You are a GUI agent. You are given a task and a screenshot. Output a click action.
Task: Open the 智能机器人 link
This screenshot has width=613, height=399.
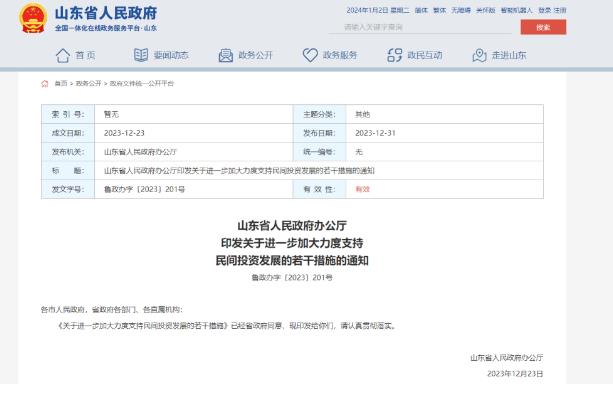click(x=516, y=11)
